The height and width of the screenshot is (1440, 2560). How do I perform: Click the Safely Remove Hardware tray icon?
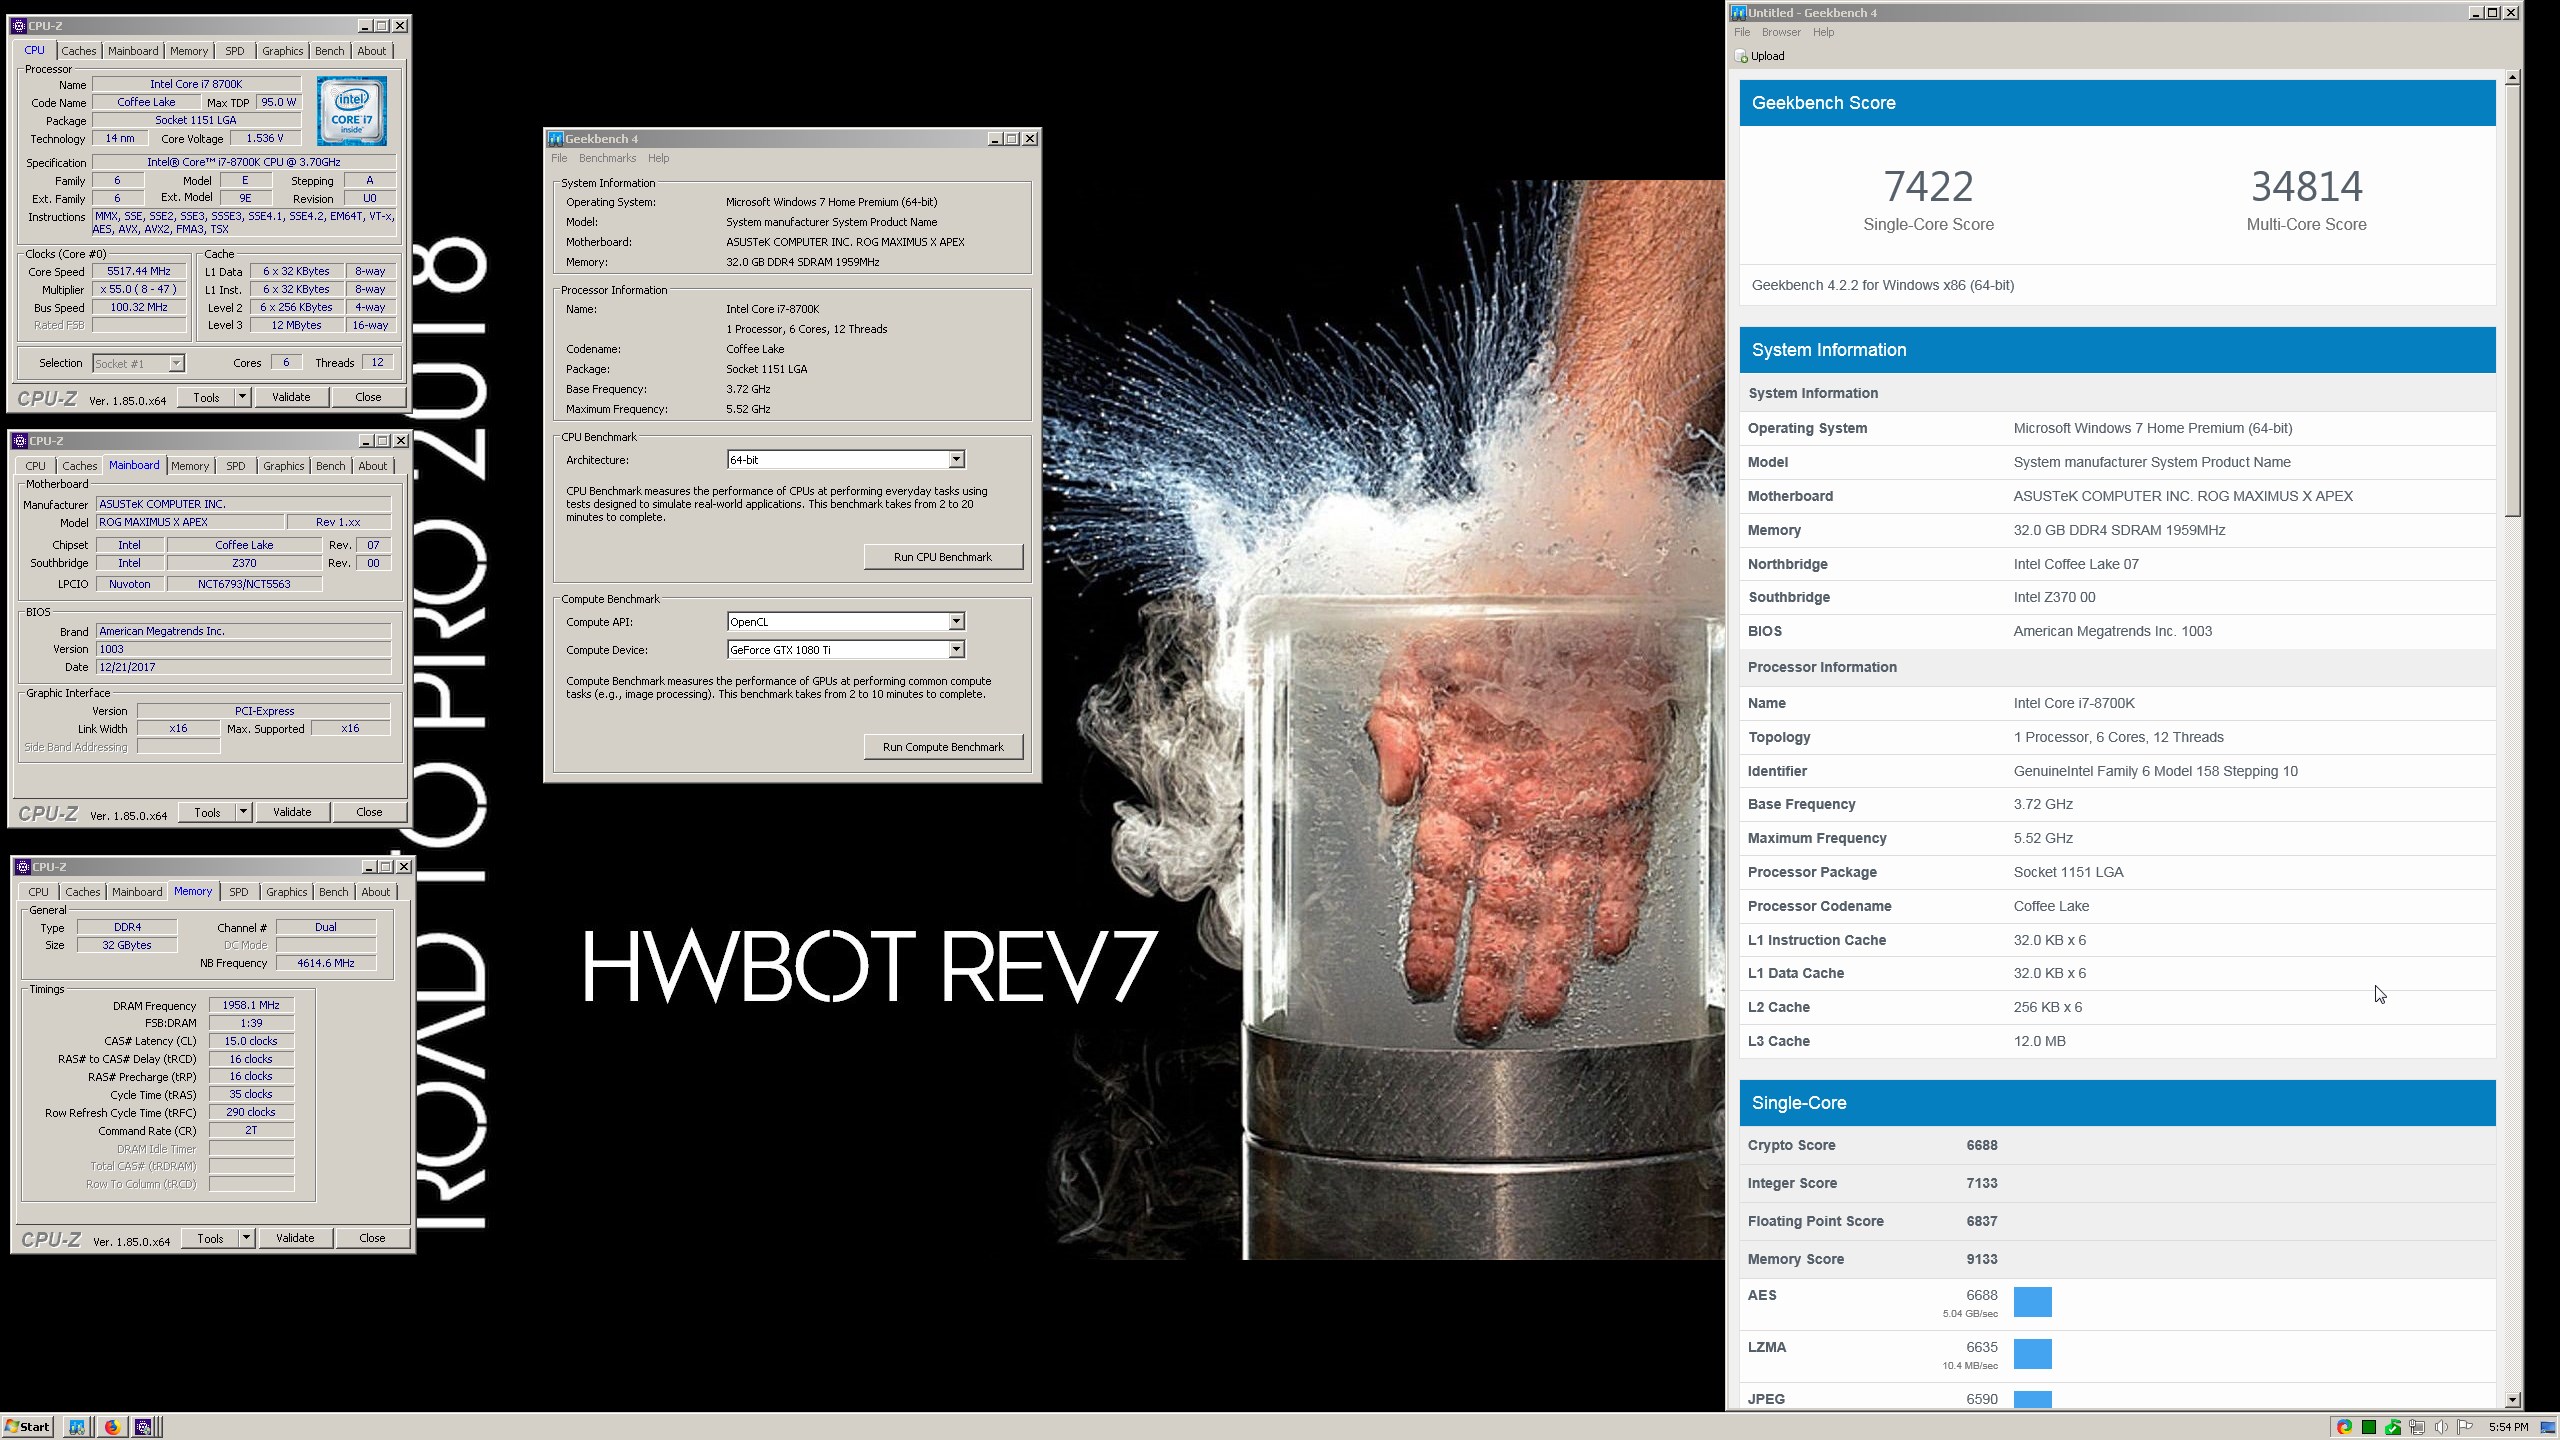2393,1427
